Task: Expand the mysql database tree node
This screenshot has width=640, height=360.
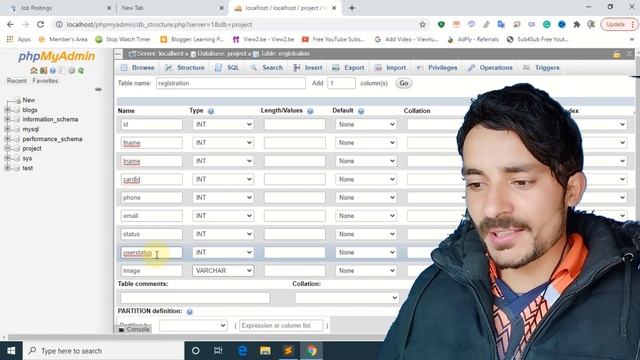Action: 7,129
